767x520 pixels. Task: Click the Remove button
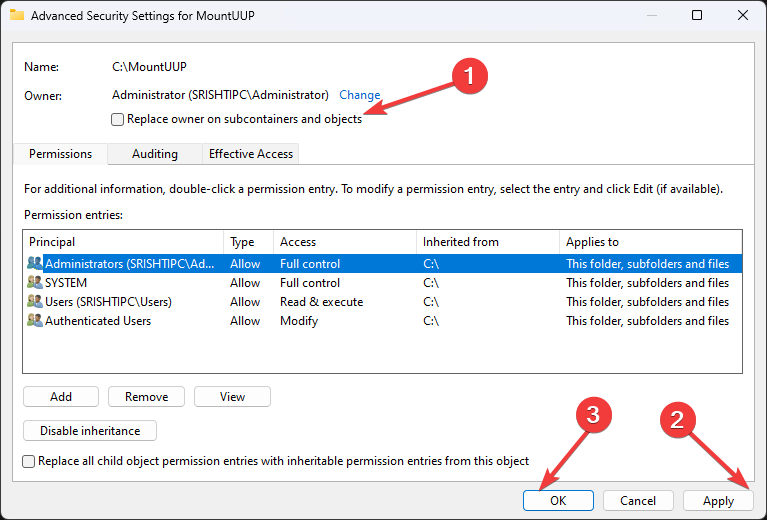click(x=146, y=397)
